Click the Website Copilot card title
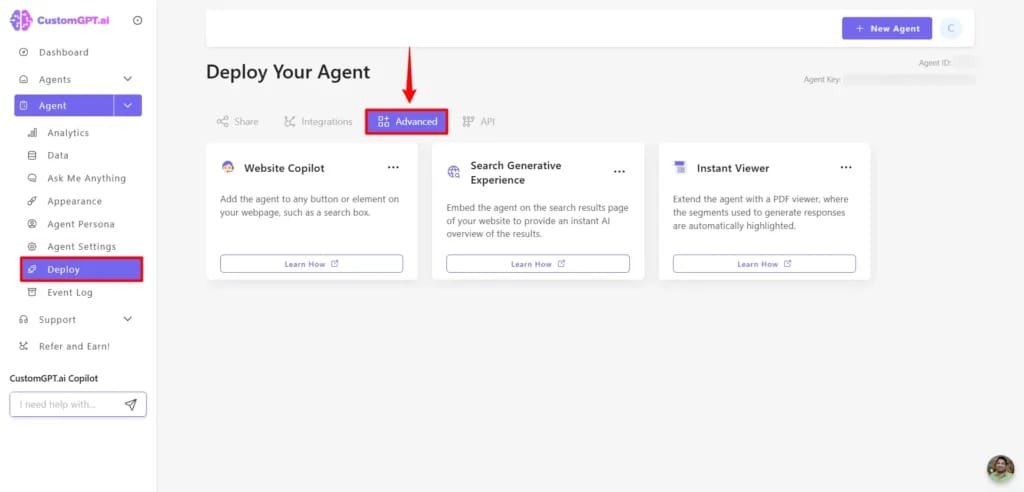Viewport: 1024px width, 492px height. (284, 168)
